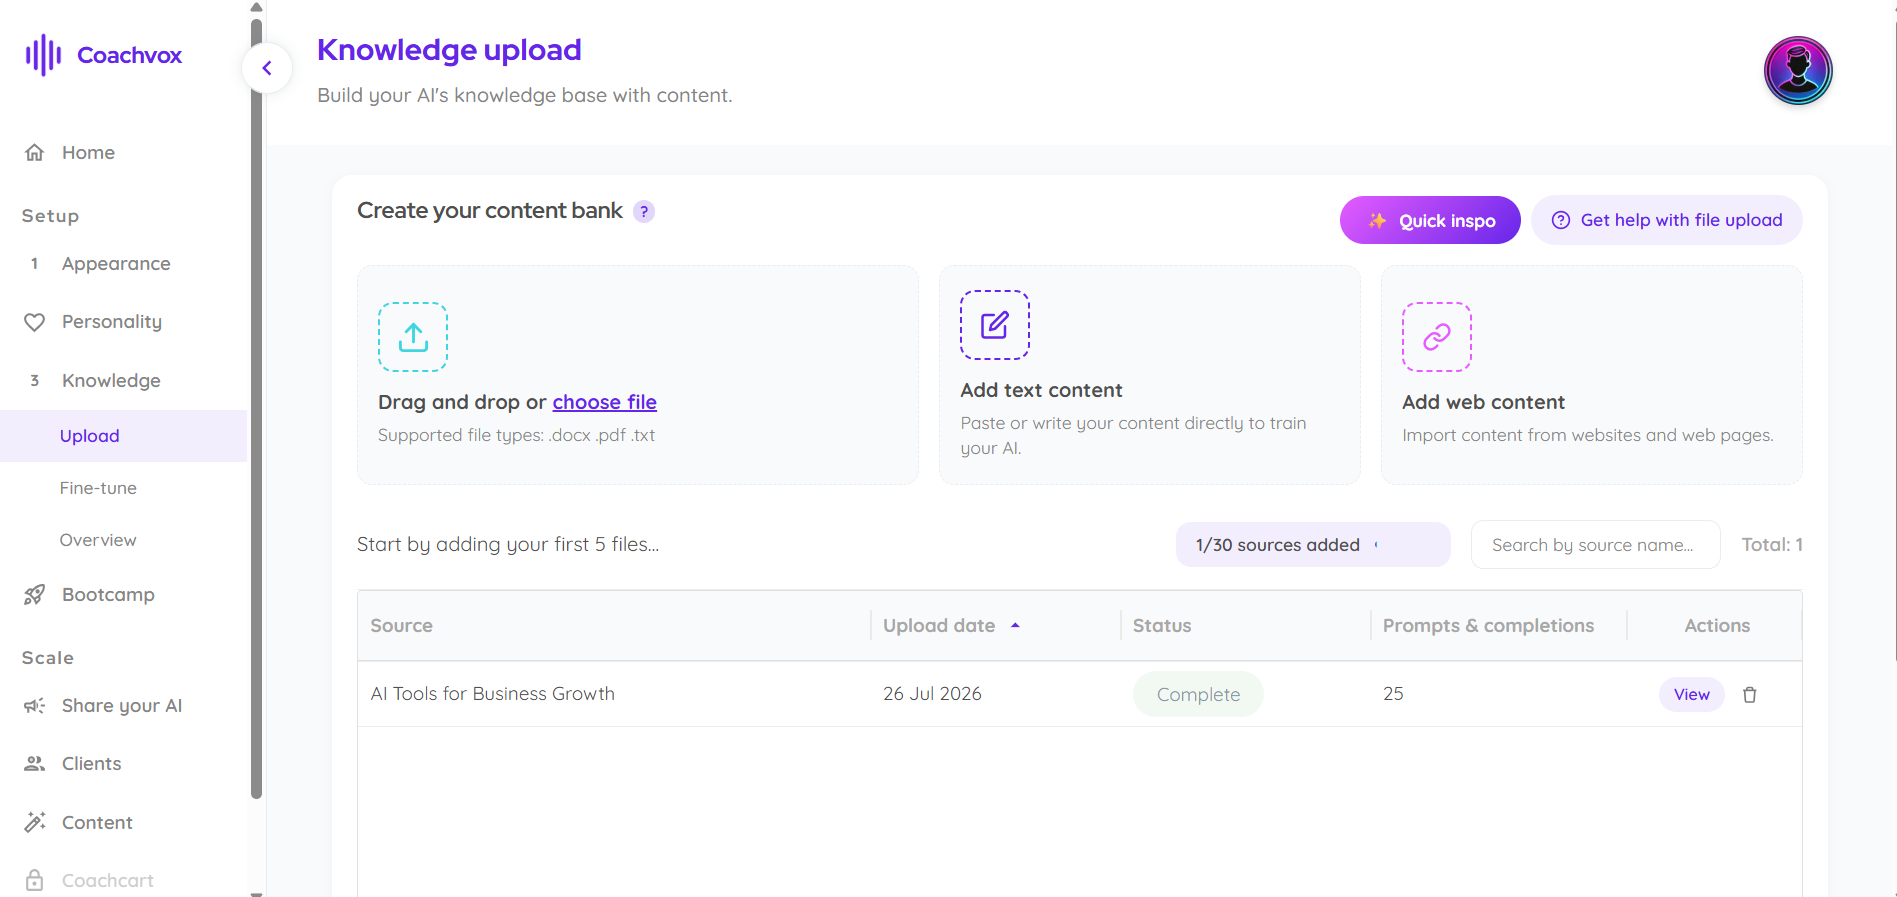This screenshot has height=897, width=1897.
Task: Click the choose file link
Action: point(604,402)
